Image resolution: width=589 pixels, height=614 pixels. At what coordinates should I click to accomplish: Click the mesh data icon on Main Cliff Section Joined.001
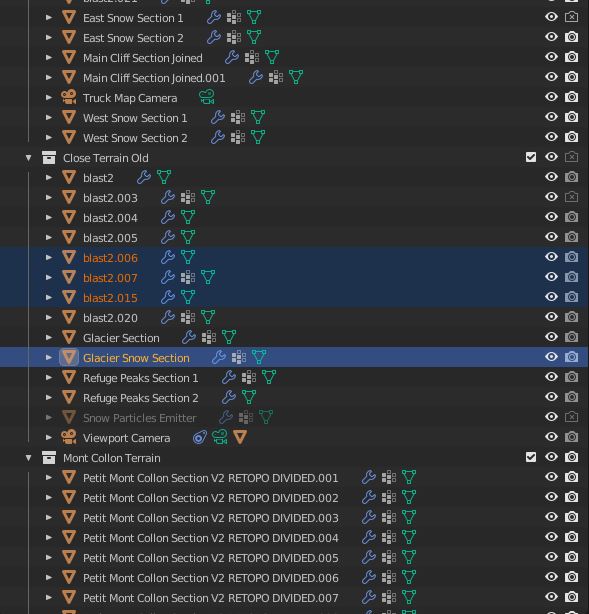point(296,78)
